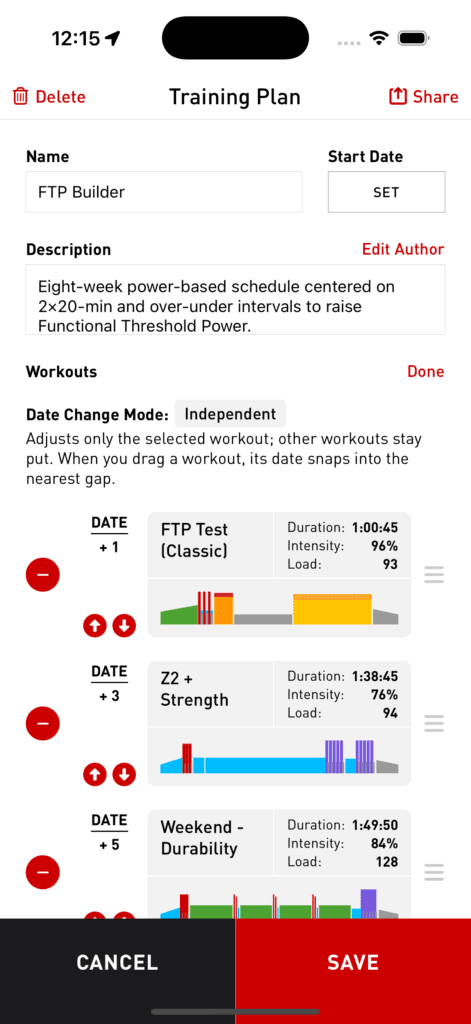Remove the Weekend - Durability workout

[x=42, y=872]
